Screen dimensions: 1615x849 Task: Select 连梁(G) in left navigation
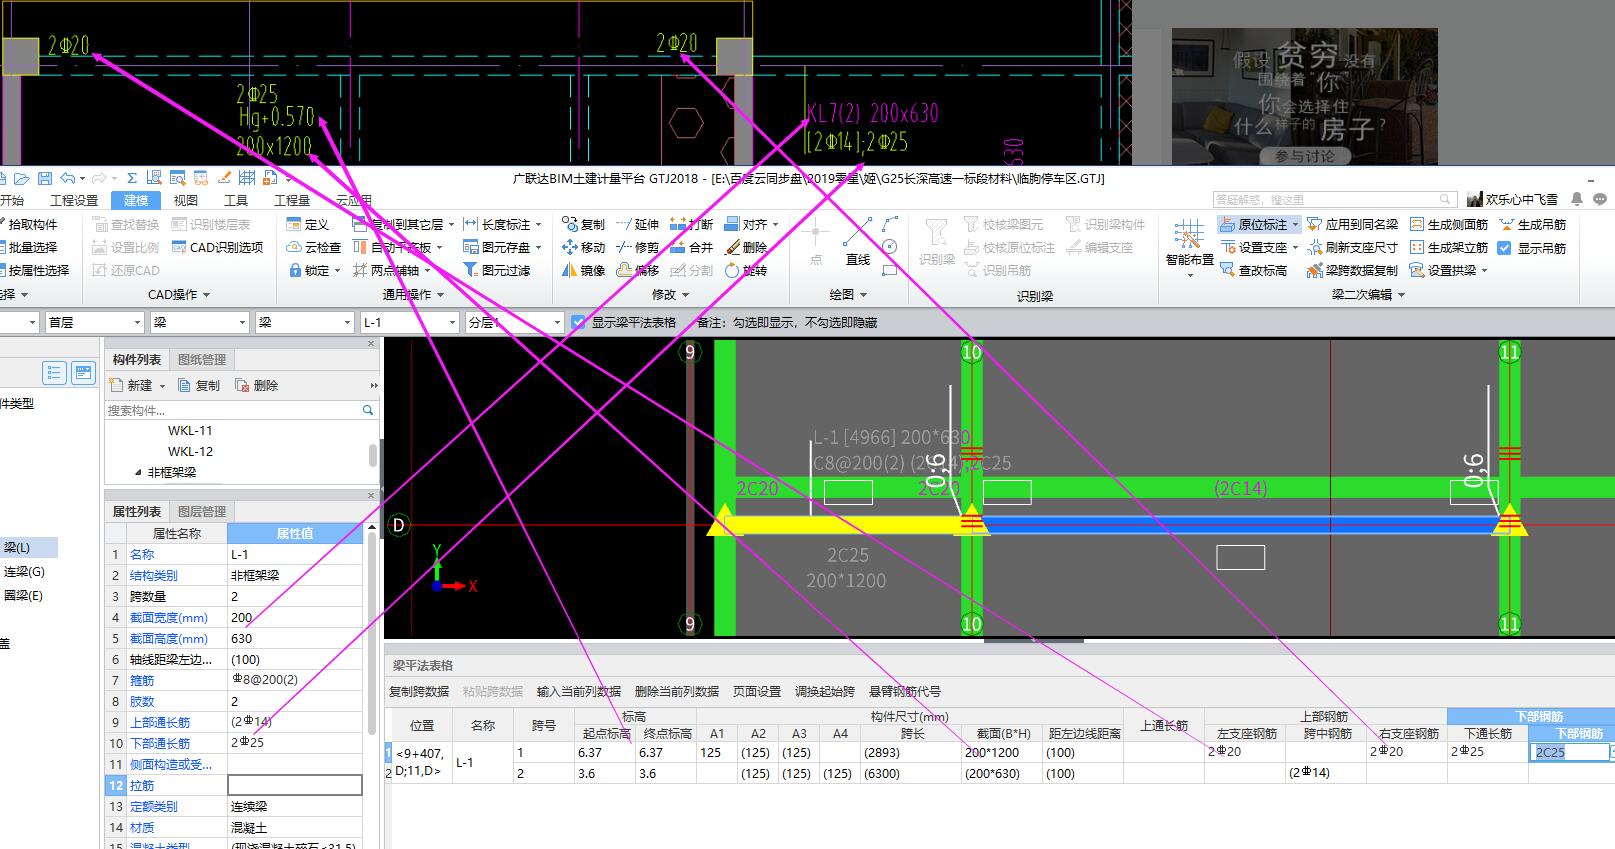(x=25, y=572)
